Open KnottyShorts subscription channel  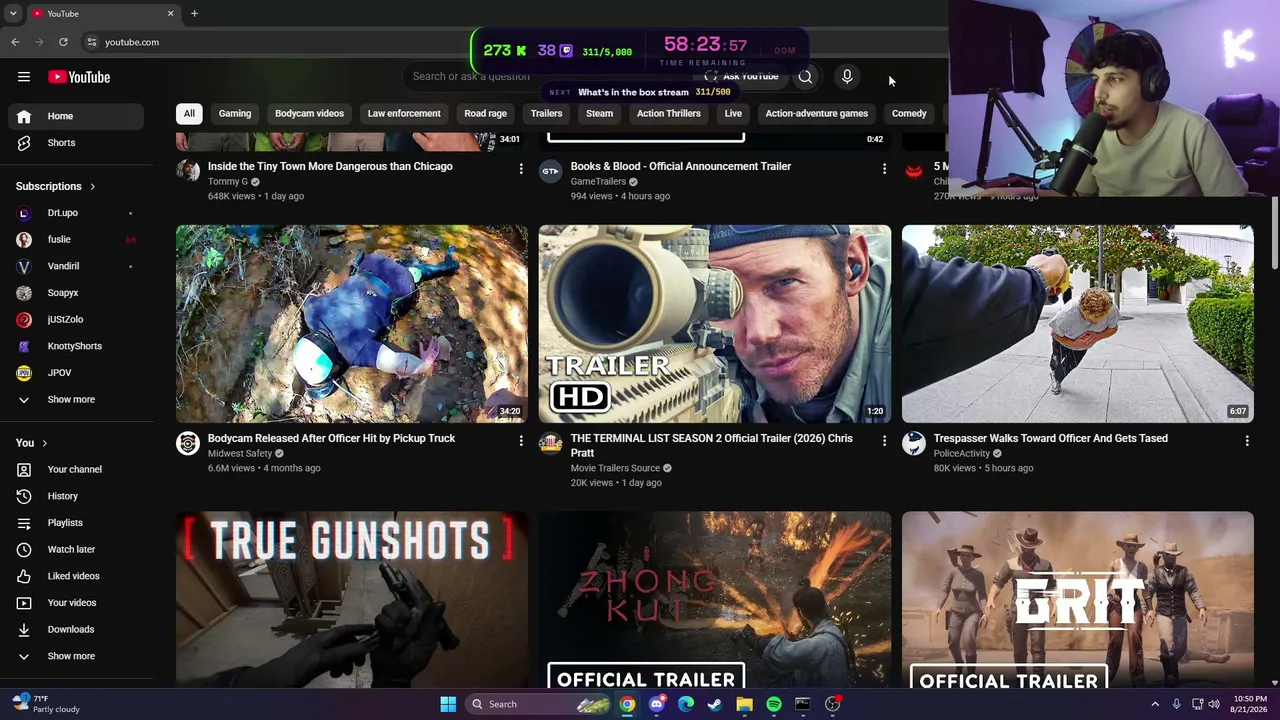pos(76,346)
